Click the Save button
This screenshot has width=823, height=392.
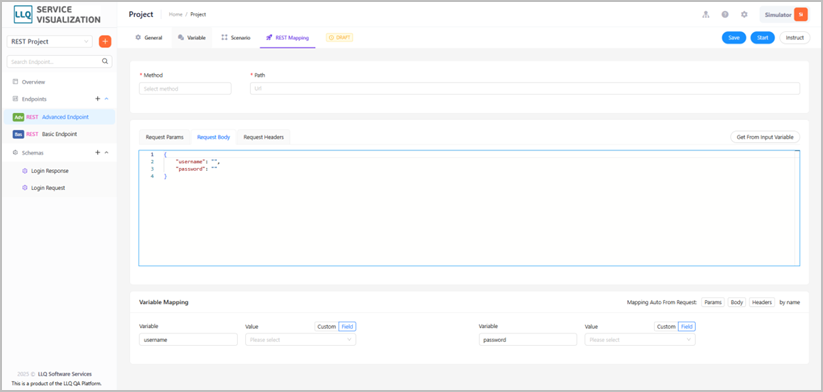click(734, 38)
